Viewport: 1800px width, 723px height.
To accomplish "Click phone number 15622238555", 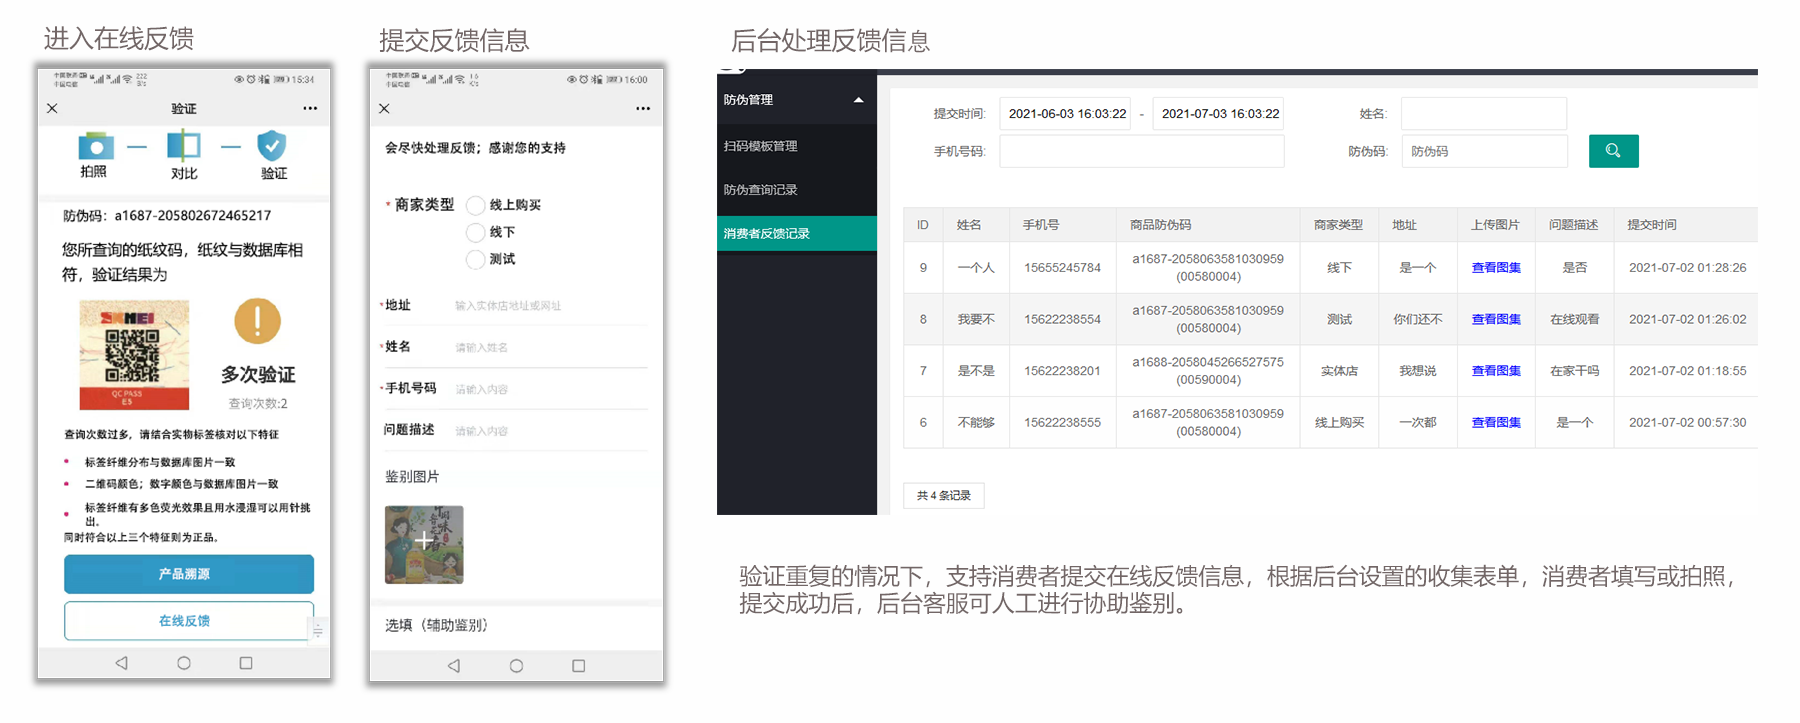I will [1062, 423].
